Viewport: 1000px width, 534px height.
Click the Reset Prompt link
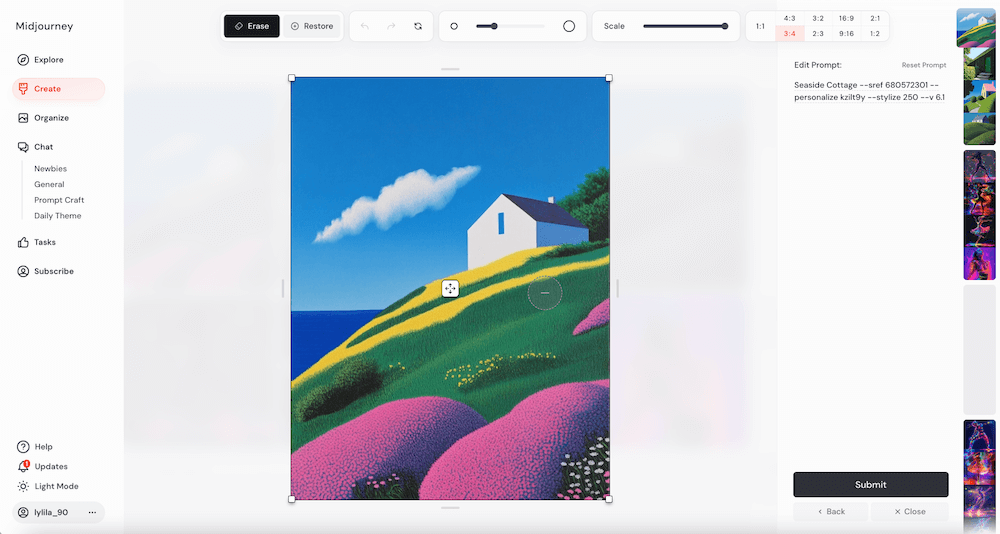(923, 65)
